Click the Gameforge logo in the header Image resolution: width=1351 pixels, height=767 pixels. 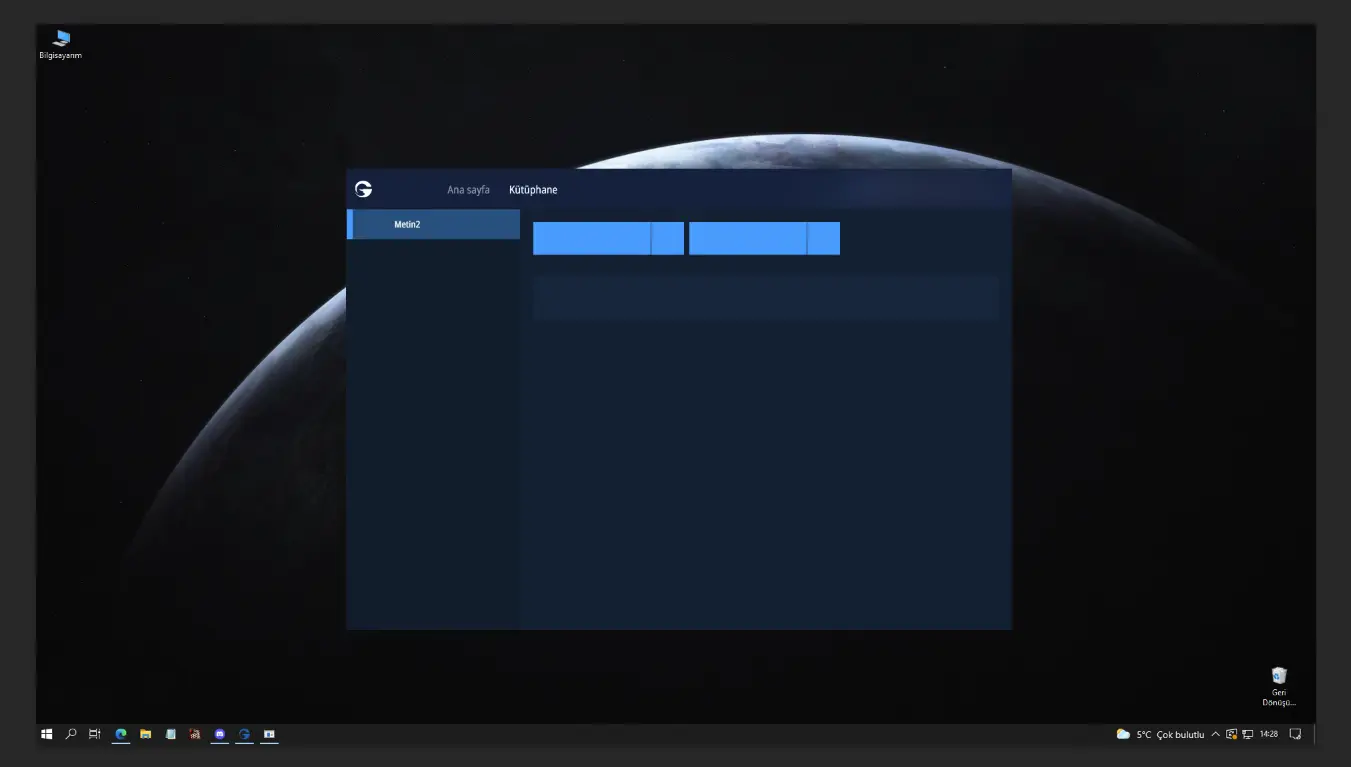click(x=363, y=189)
